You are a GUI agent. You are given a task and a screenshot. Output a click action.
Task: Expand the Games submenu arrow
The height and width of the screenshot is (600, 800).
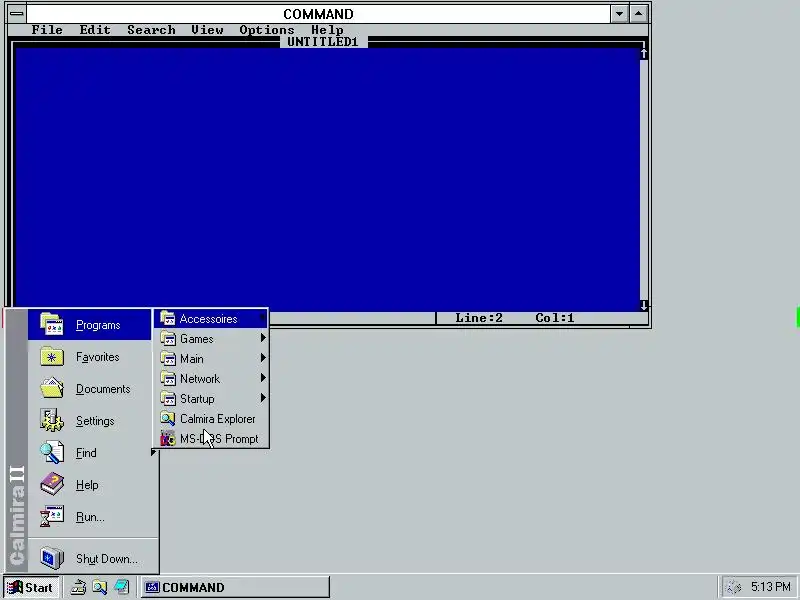[x=263, y=338]
